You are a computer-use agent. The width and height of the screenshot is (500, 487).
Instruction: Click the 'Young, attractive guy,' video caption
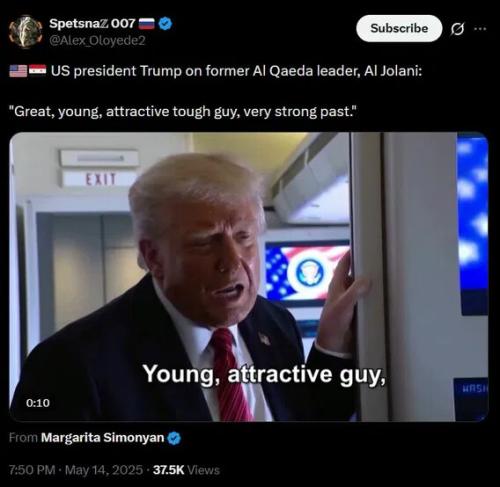tap(265, 375)
